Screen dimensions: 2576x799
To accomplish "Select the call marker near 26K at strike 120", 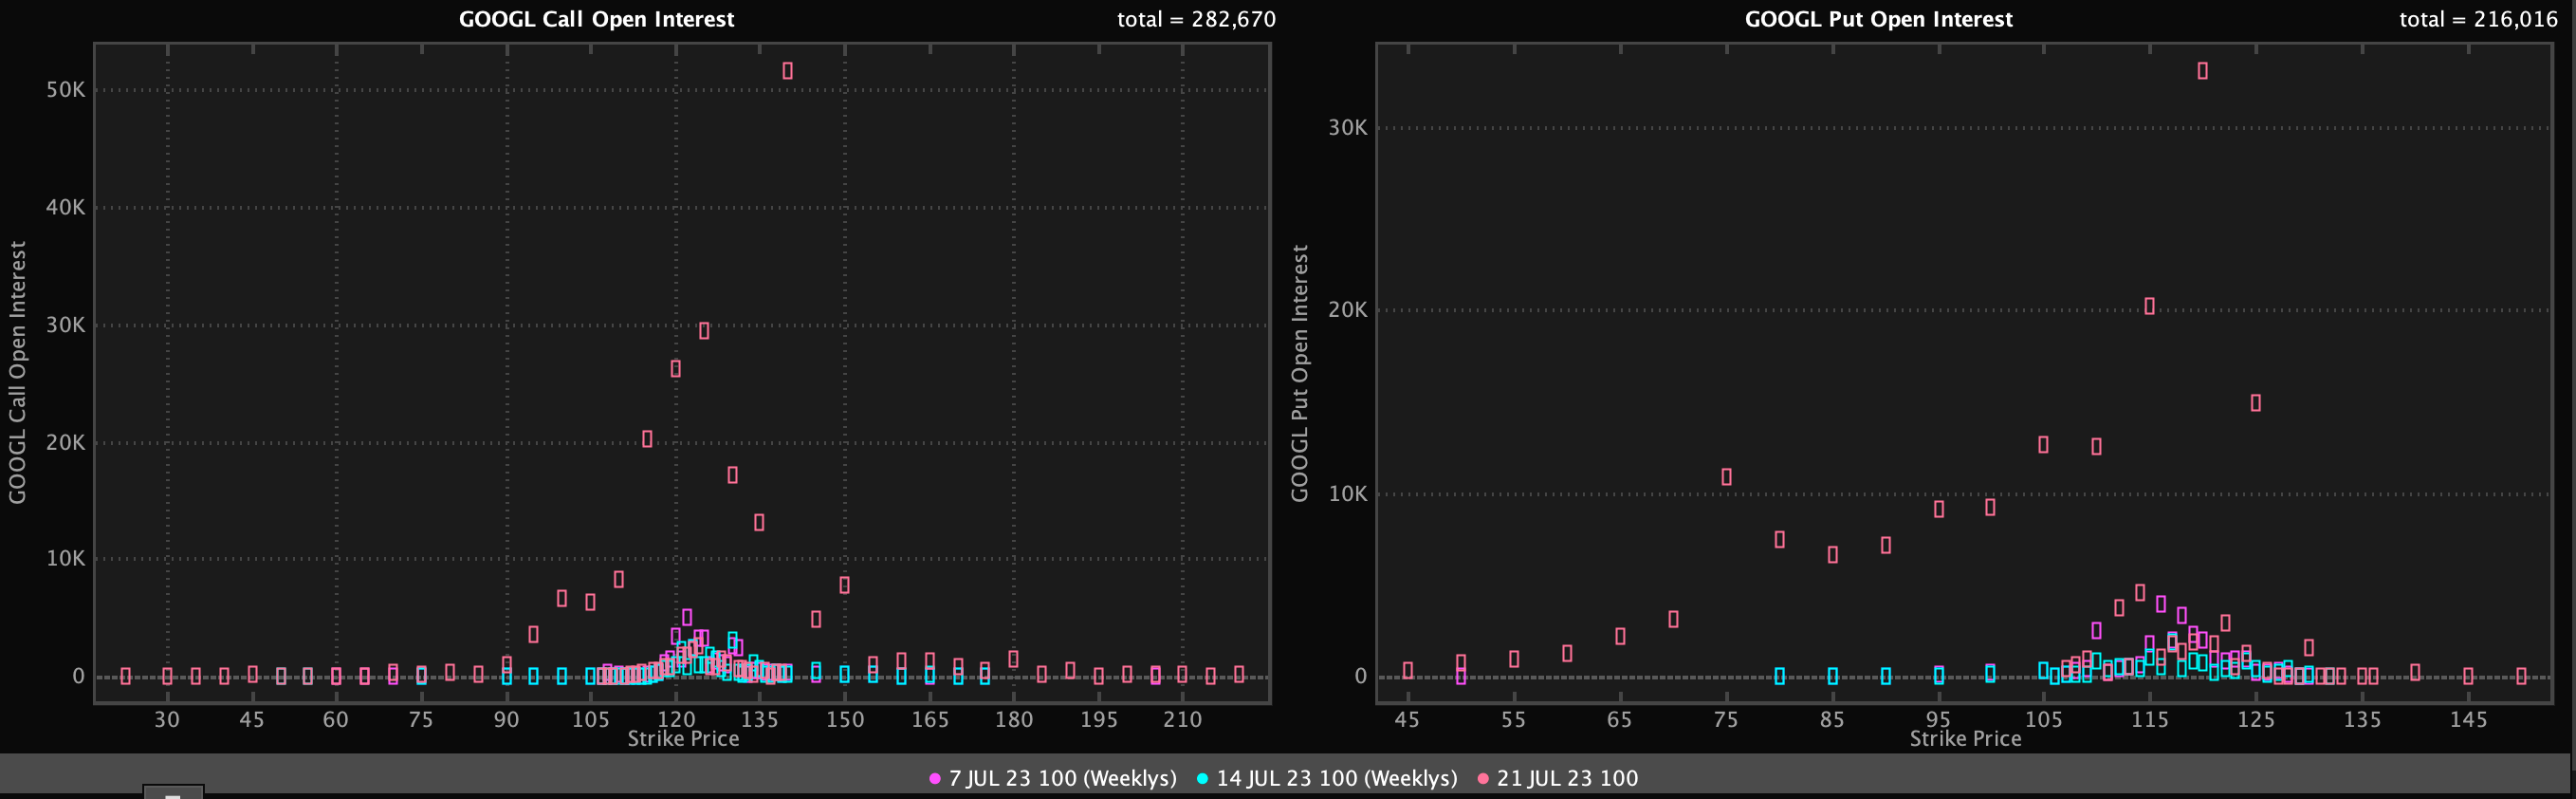I will point(676,369).
